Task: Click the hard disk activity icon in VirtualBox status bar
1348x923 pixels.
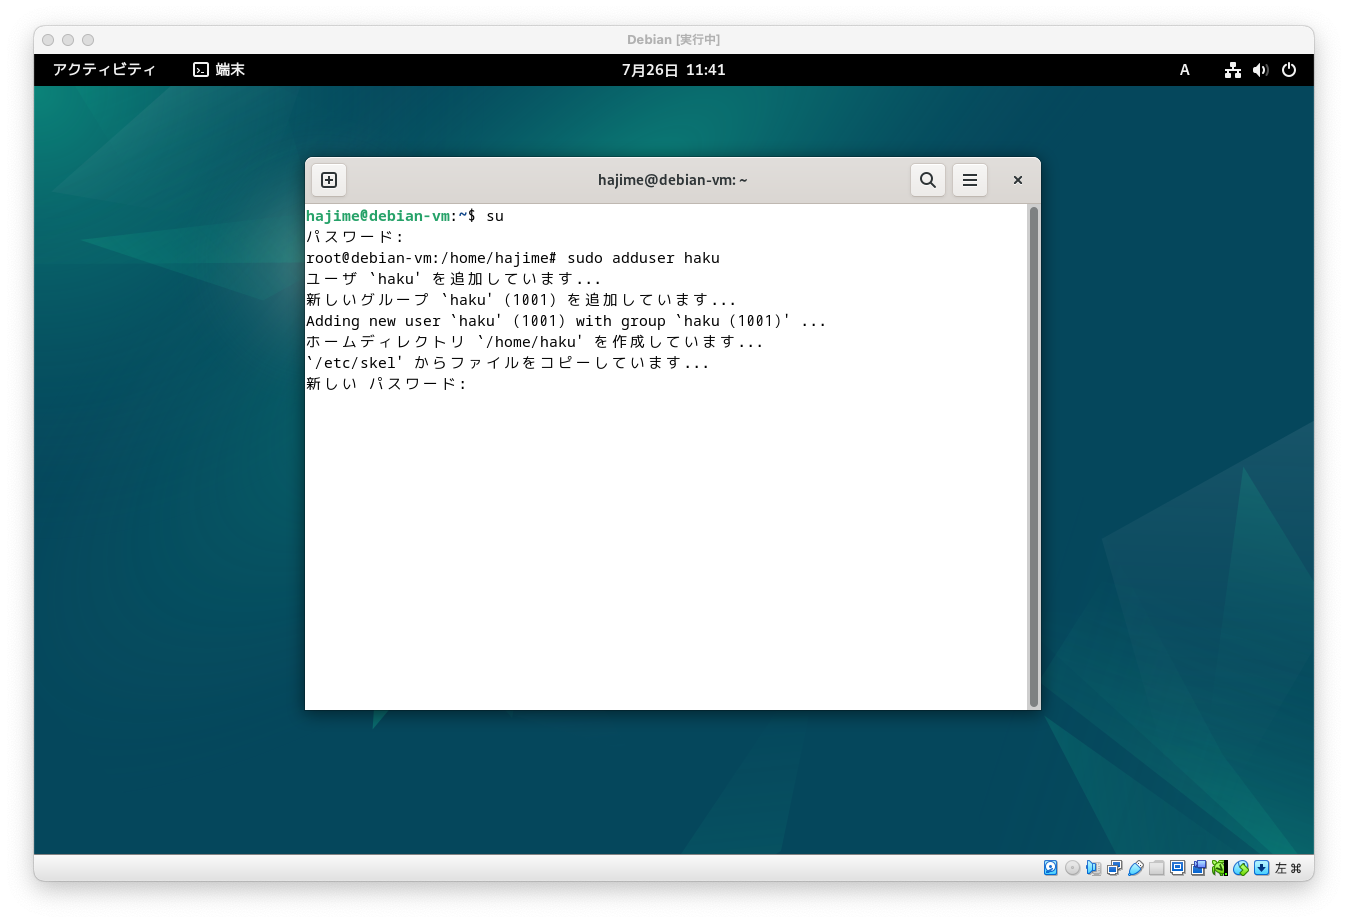Action: pyautogui.click(x=1051, y=868)
